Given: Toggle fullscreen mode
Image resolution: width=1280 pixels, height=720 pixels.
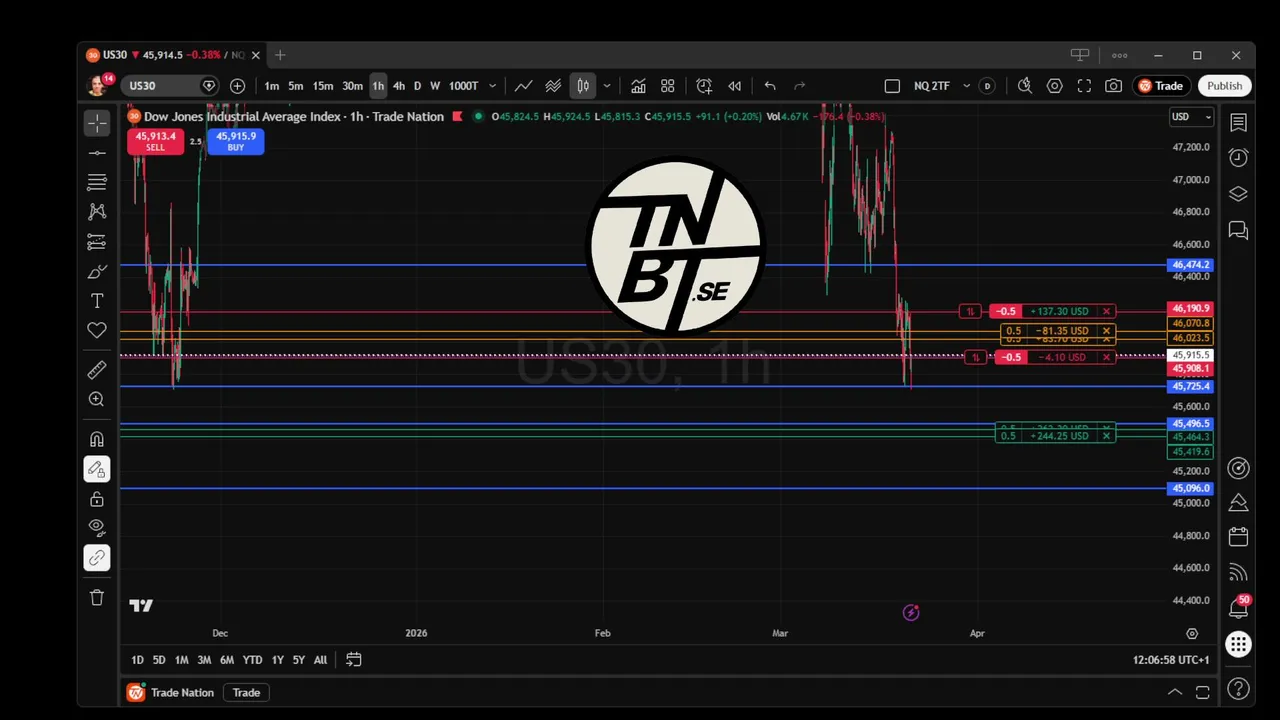Looking at the screenshot, I should coord(1084,86).
